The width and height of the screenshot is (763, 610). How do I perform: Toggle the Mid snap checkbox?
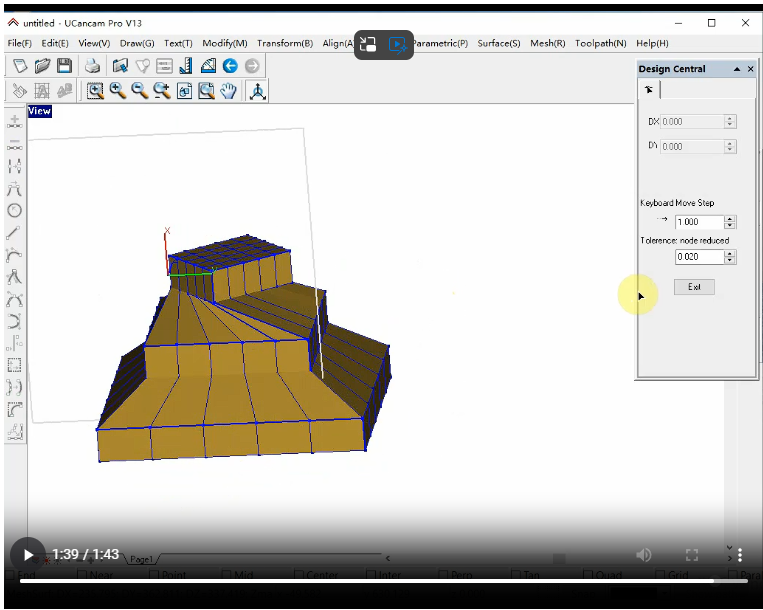pyautogui.click(x=226, y=575)
